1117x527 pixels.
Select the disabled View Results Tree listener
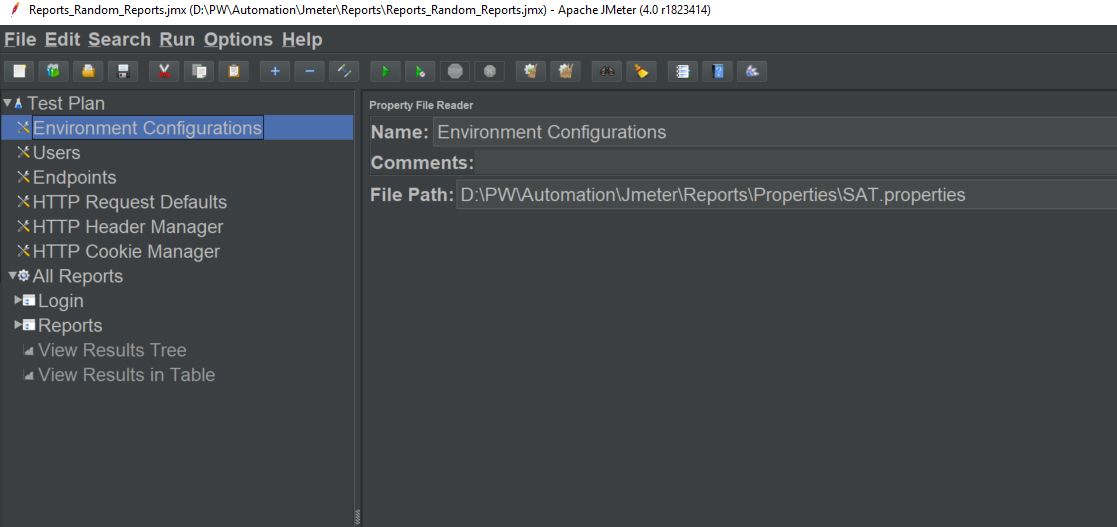pos(112,350)
